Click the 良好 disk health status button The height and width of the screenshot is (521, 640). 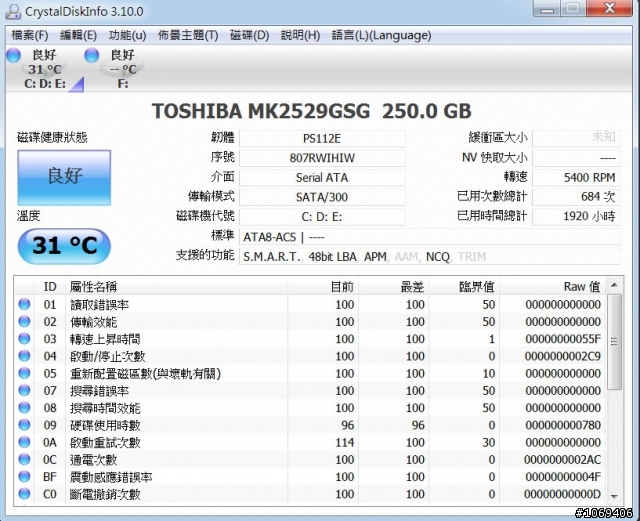(x=64, y=178)
